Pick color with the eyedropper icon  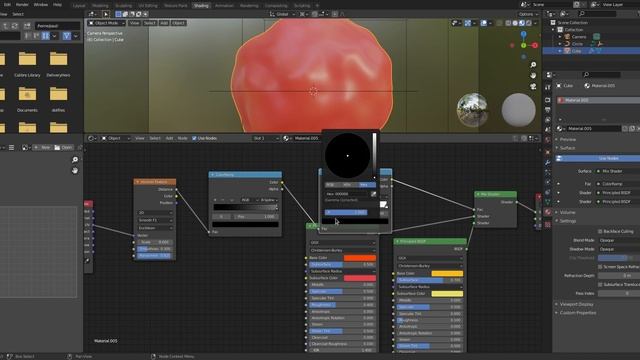[x=373, y=194]
